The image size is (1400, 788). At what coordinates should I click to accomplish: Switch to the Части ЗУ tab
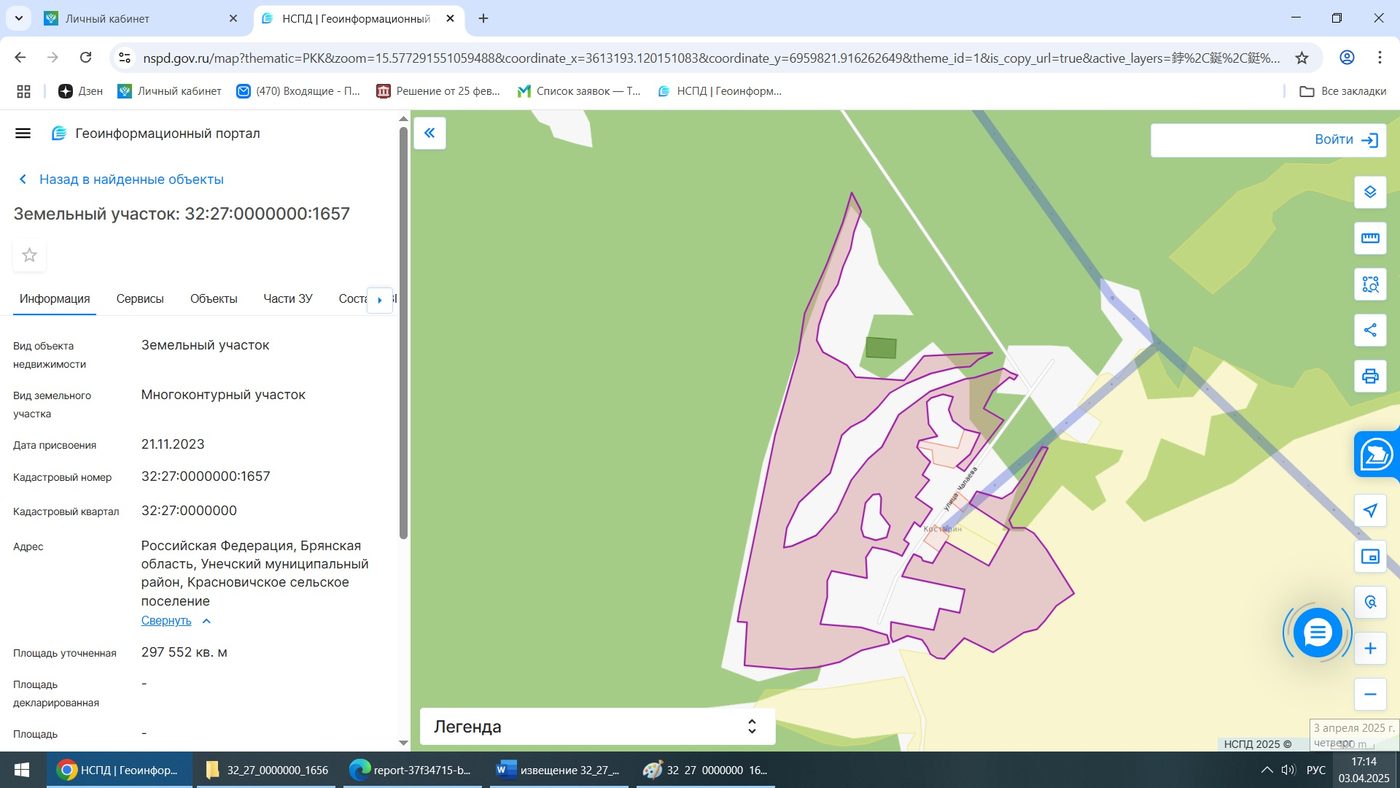[288, 299]
